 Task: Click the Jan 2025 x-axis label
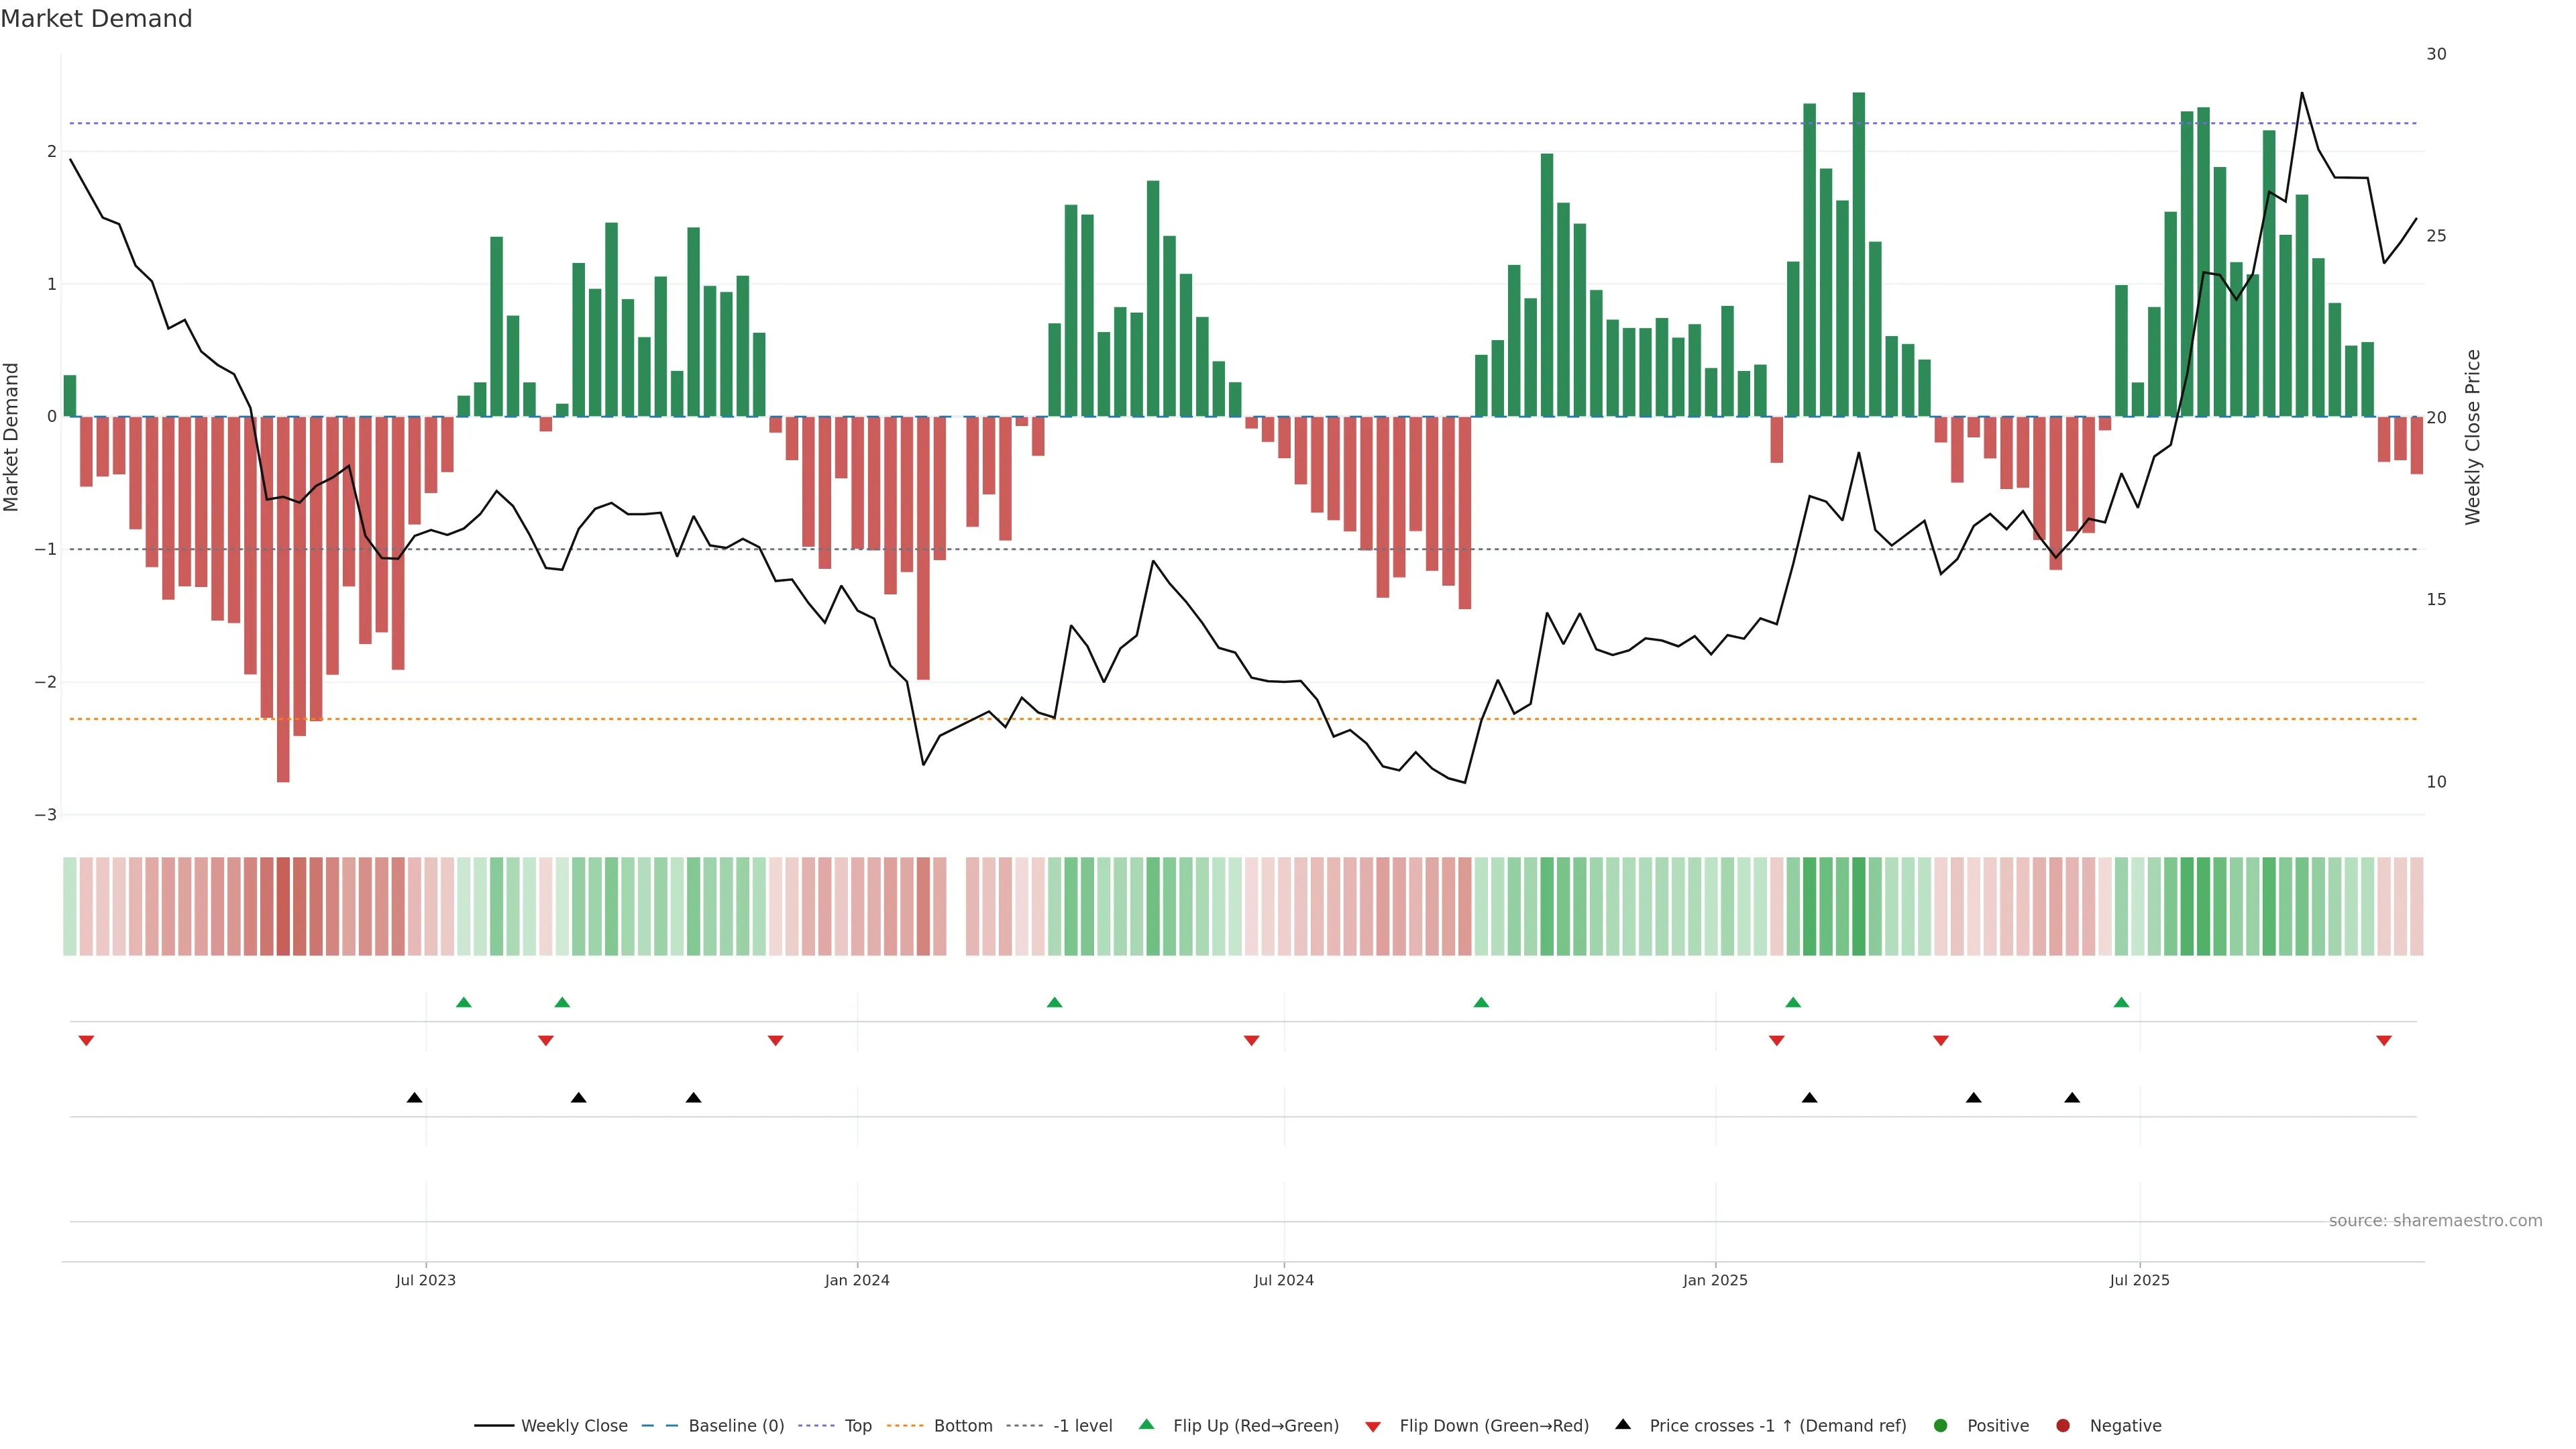(x=1714, y=1280)
